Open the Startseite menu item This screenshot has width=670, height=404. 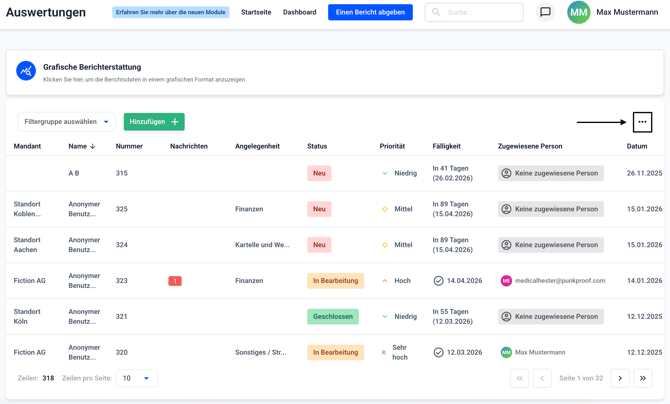pos(256,13)
